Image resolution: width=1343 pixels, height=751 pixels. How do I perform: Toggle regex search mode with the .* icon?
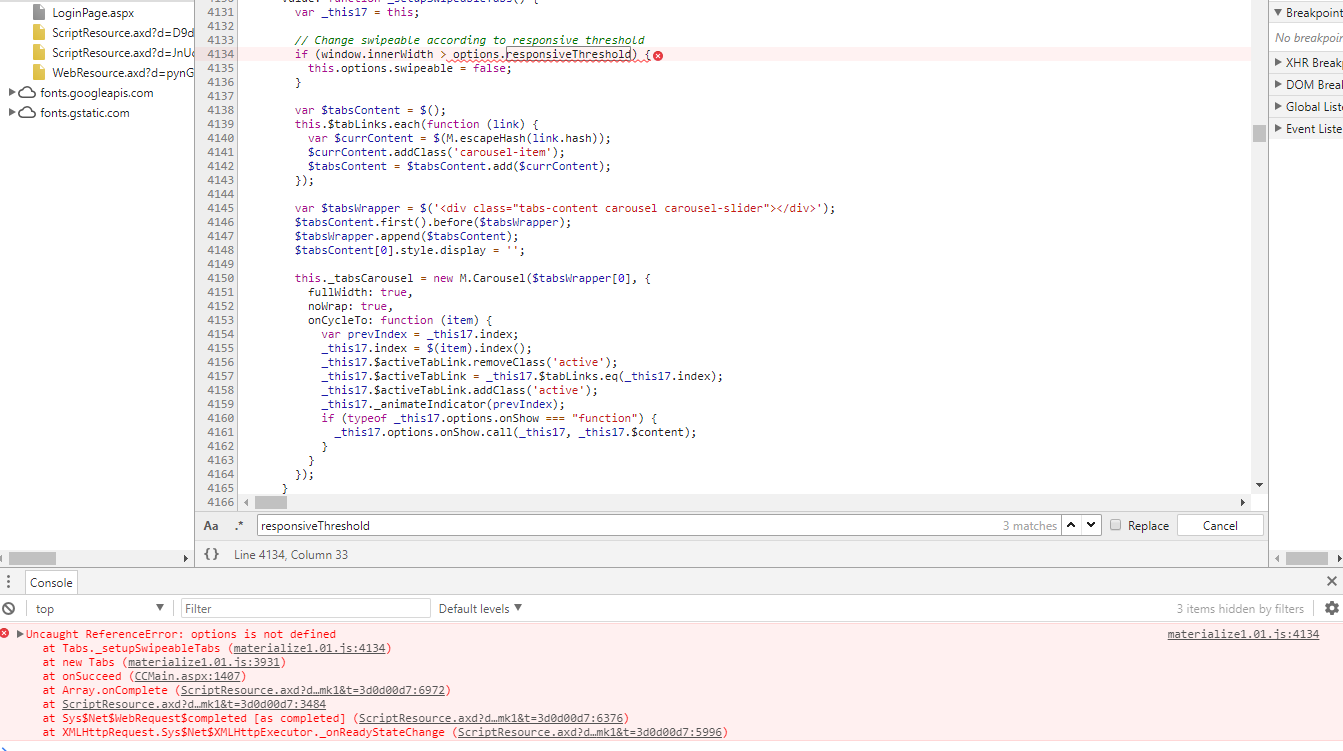[237, 524]
